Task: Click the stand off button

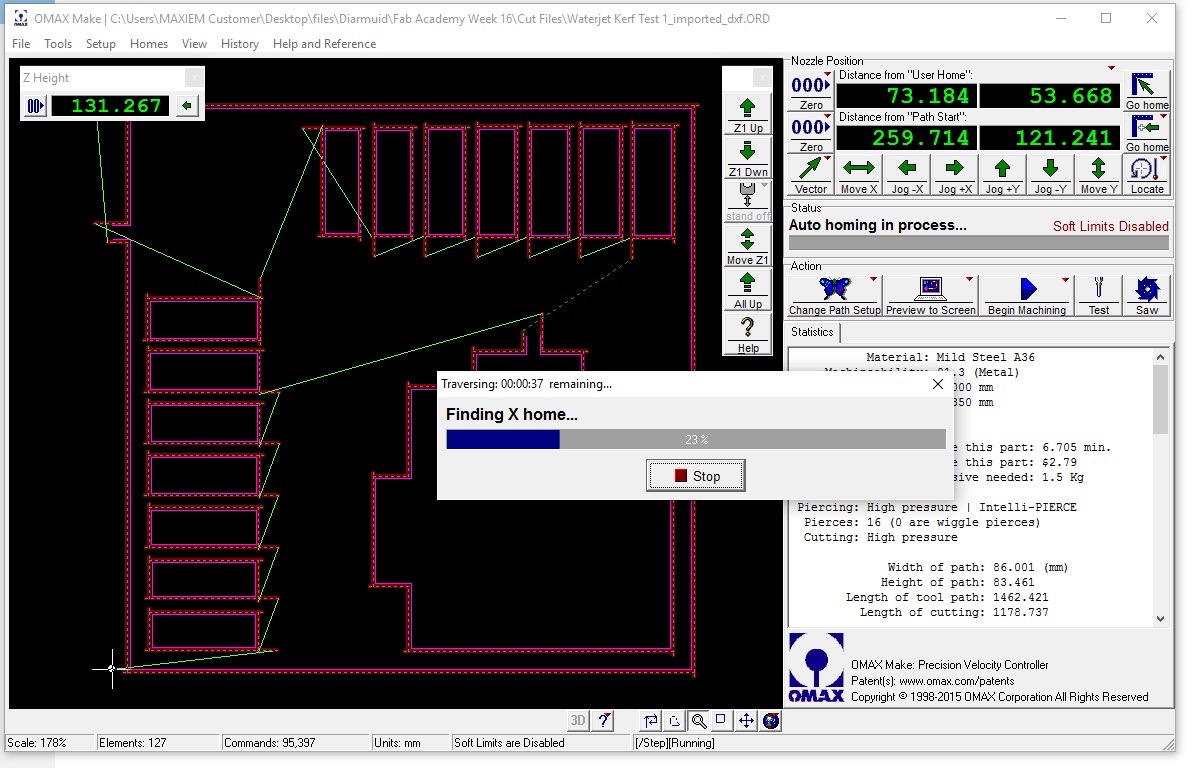Action: (747, 202)
